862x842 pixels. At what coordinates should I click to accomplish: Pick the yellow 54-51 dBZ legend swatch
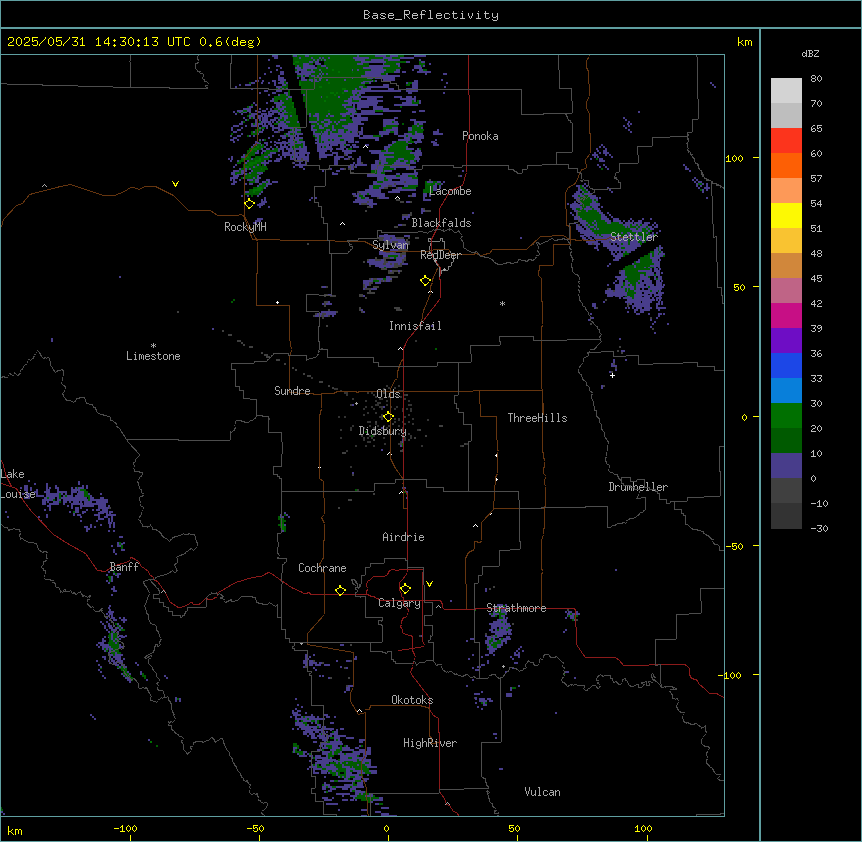(x=786, y=215)
